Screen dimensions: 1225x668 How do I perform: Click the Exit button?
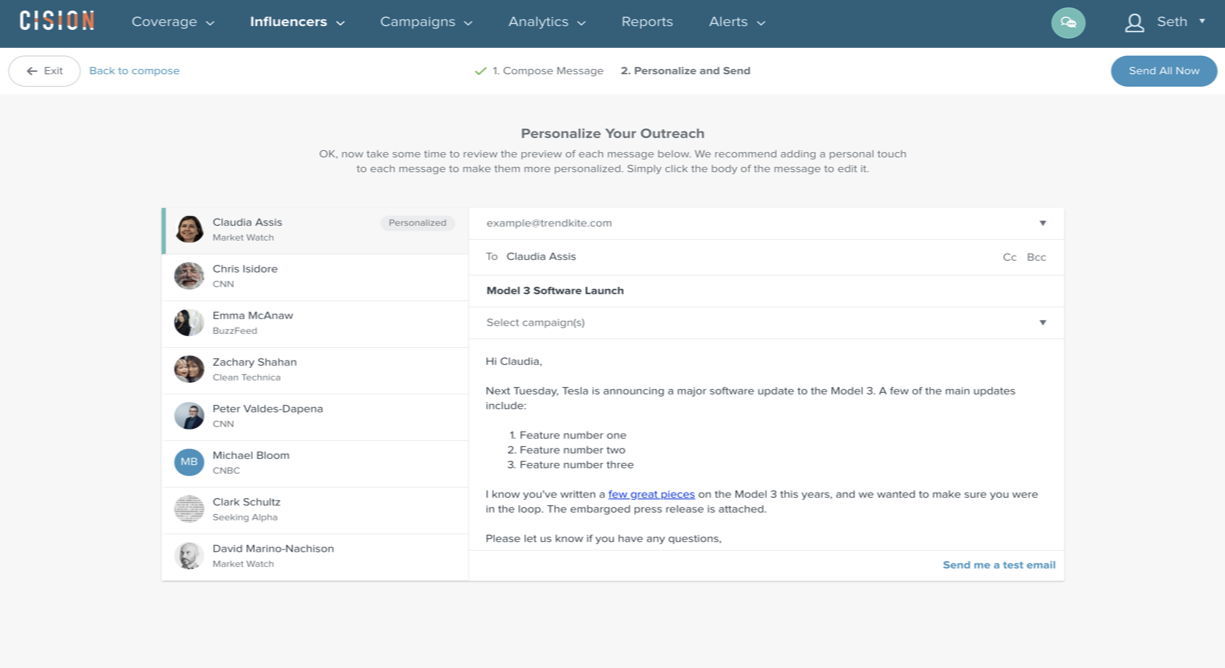pos(44,71)
